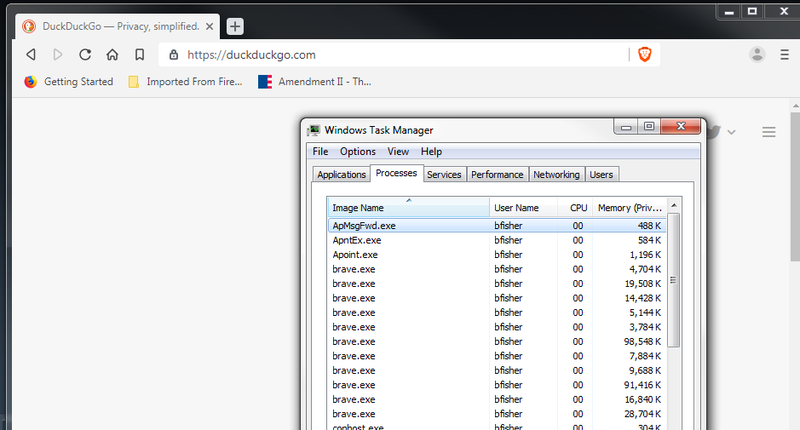Open the Brave Shields lion icon
The height and width of the screenshot is (430, 800).
click(645, 55)
